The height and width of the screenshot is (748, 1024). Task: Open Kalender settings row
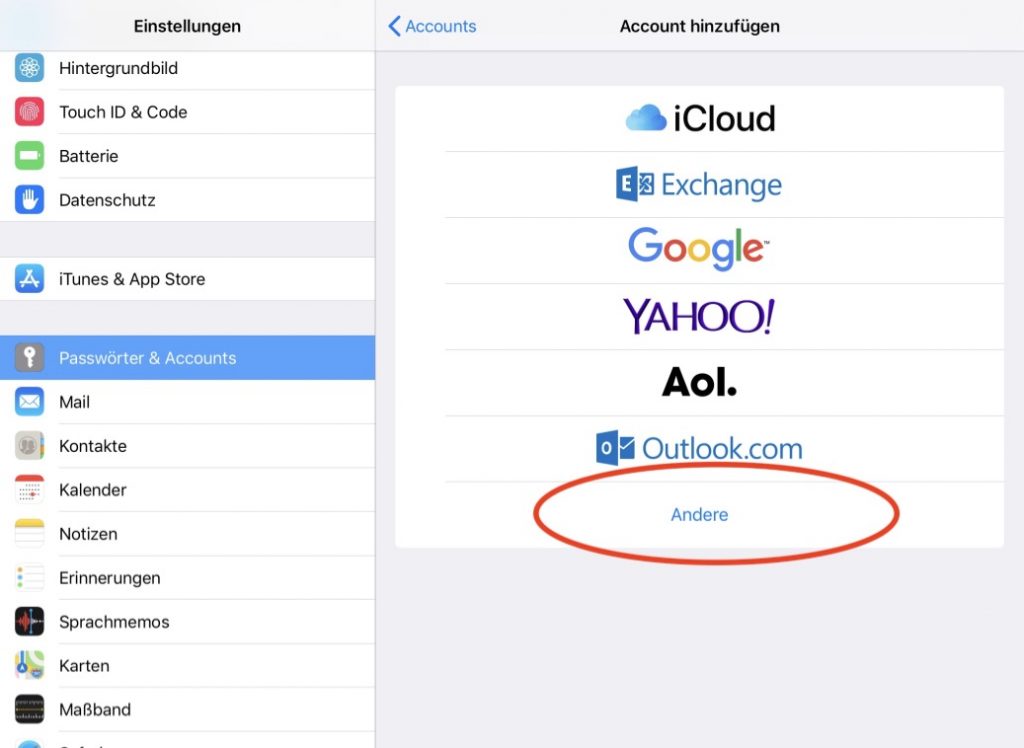pos(187,489)
